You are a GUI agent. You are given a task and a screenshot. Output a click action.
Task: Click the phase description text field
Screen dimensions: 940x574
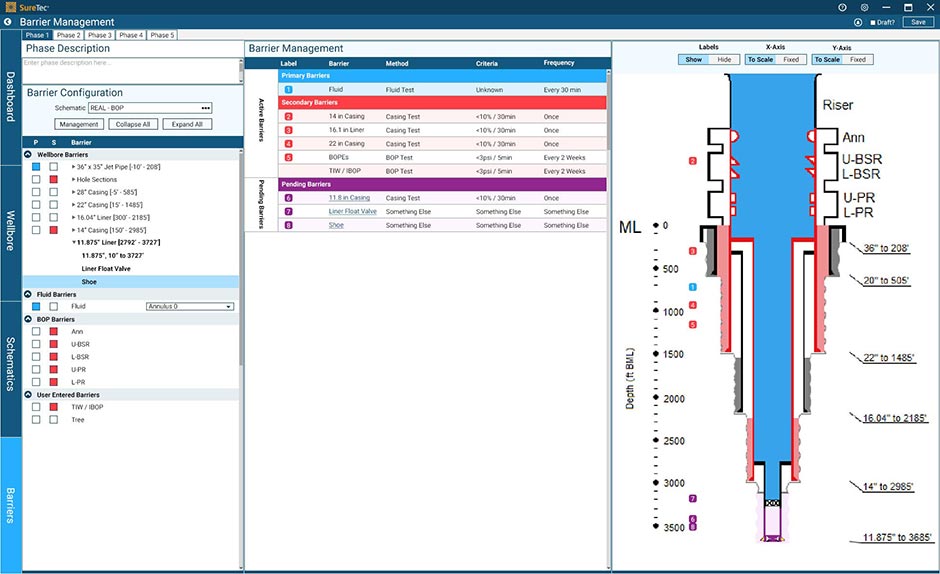[132, 69]
